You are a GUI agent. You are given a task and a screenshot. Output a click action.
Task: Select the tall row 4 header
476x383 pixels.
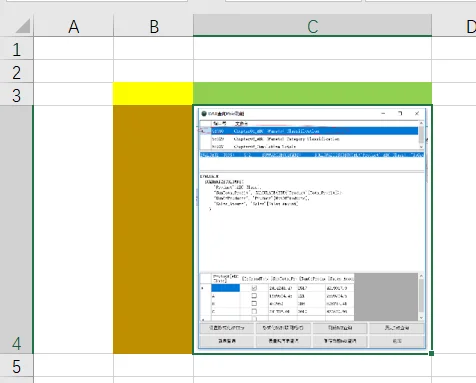pyautogui.click(x=16, y=229)
